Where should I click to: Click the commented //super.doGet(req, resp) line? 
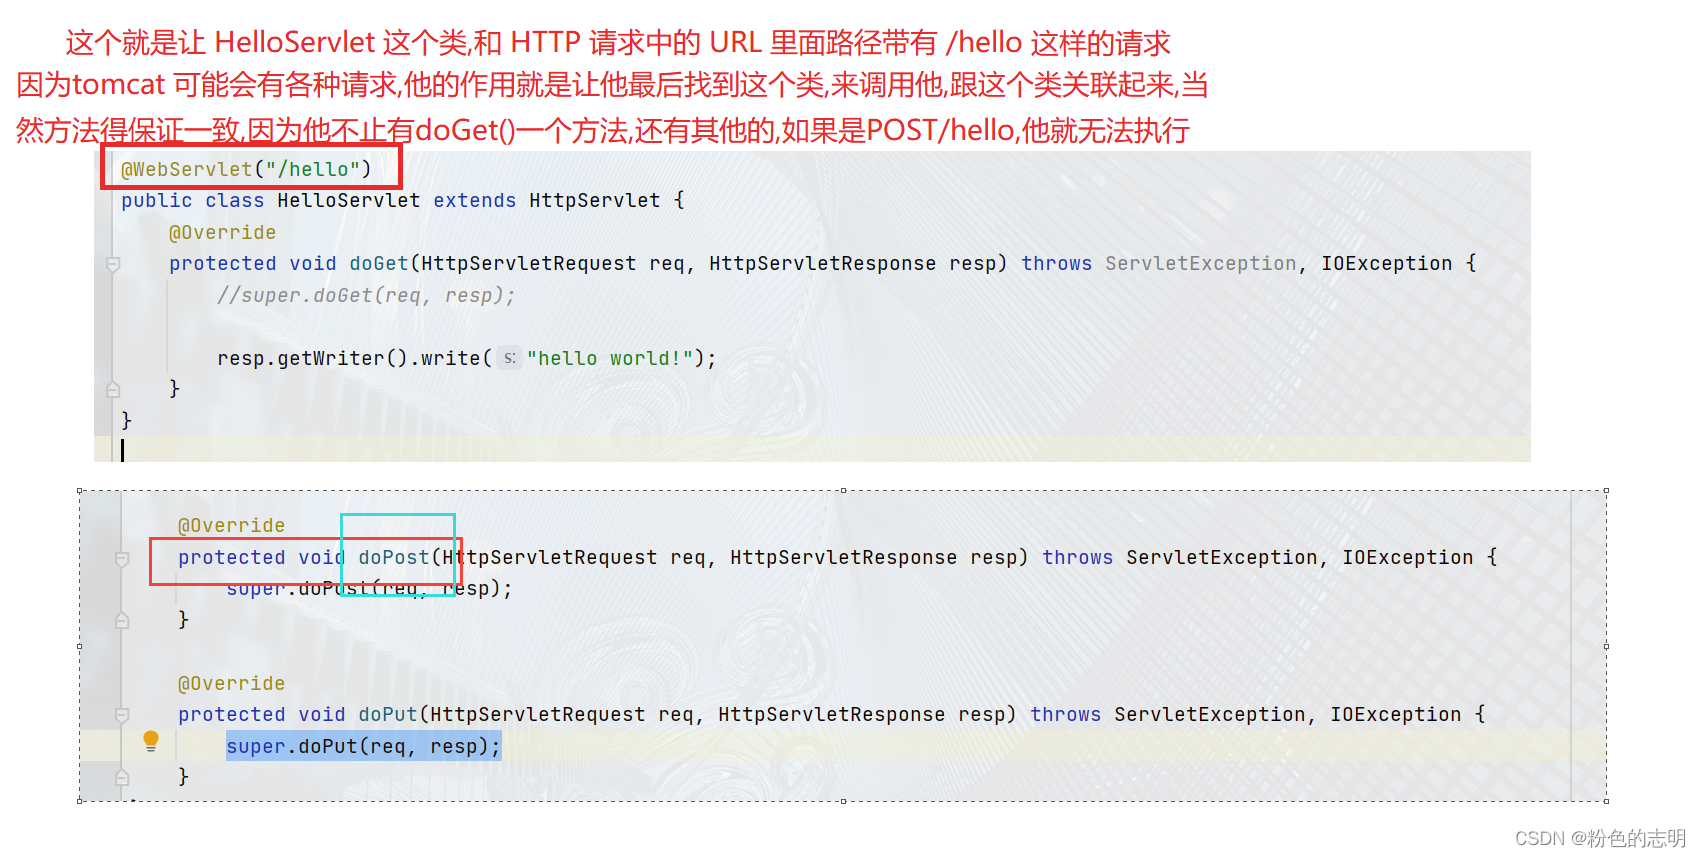click(366, 295)
